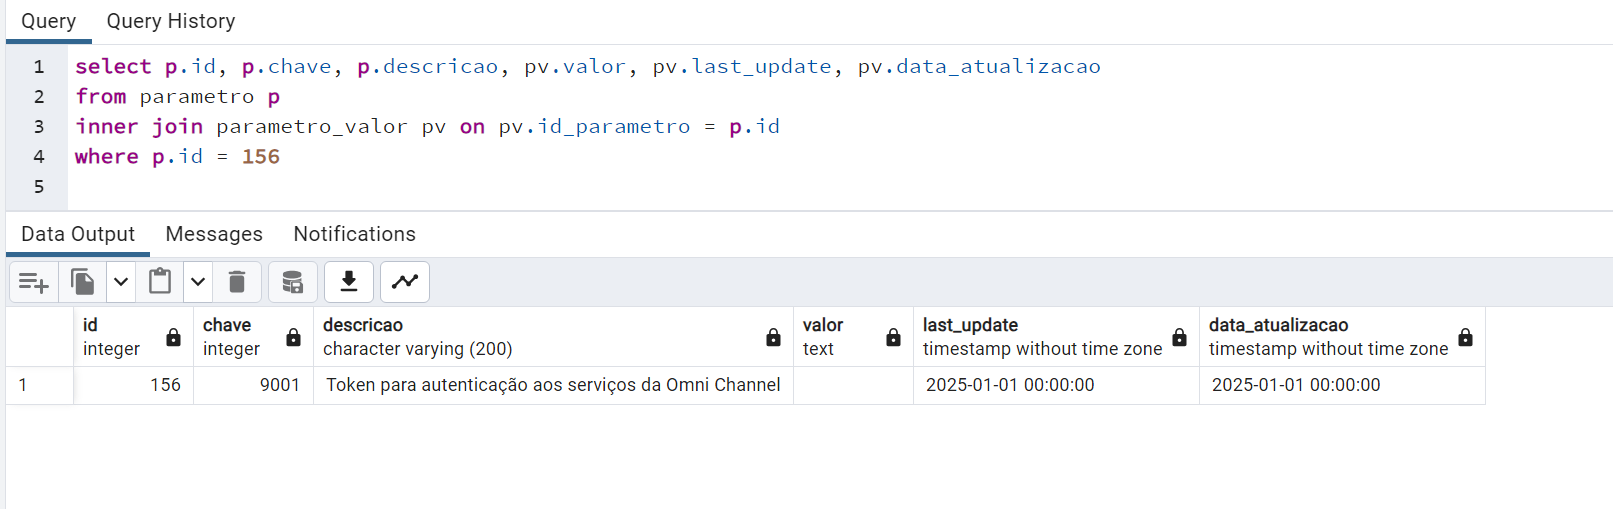Switch to the Query History tab
The height and width of the screenshot is (509, 1613).
pyautogui.click(x=171, y=21)
